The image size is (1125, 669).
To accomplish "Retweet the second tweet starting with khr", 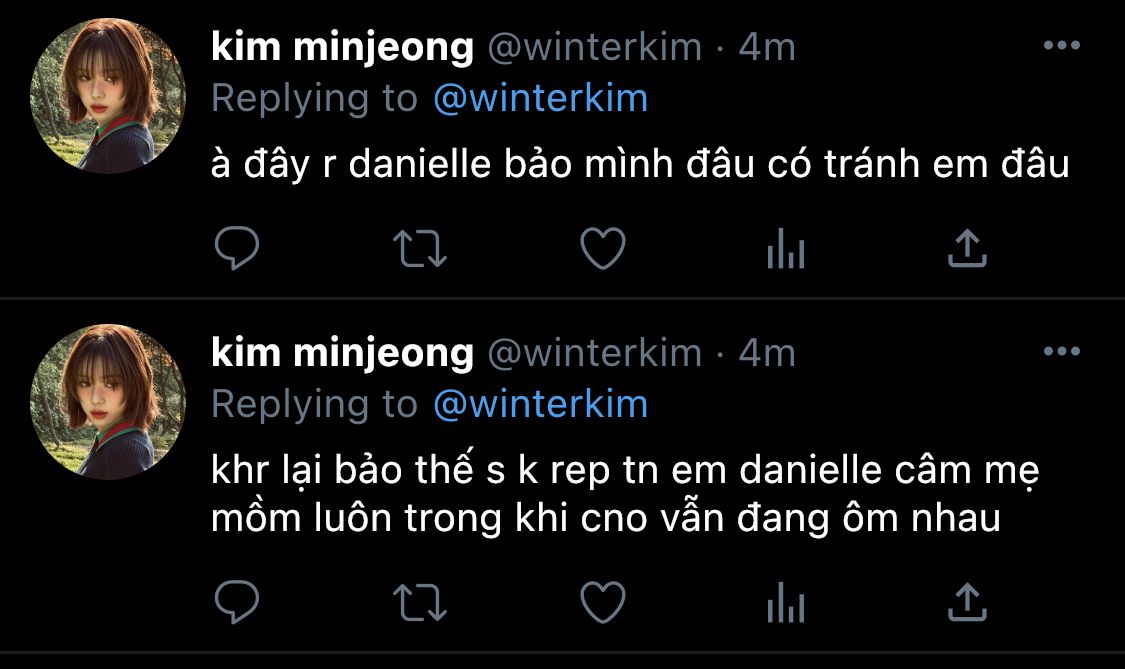I will click(420, 602).
